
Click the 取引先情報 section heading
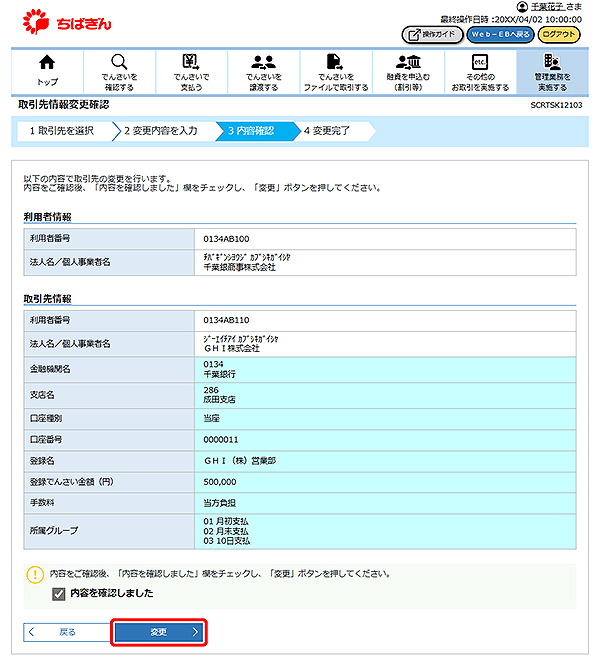pyautogui.click(x=48, y=299)
